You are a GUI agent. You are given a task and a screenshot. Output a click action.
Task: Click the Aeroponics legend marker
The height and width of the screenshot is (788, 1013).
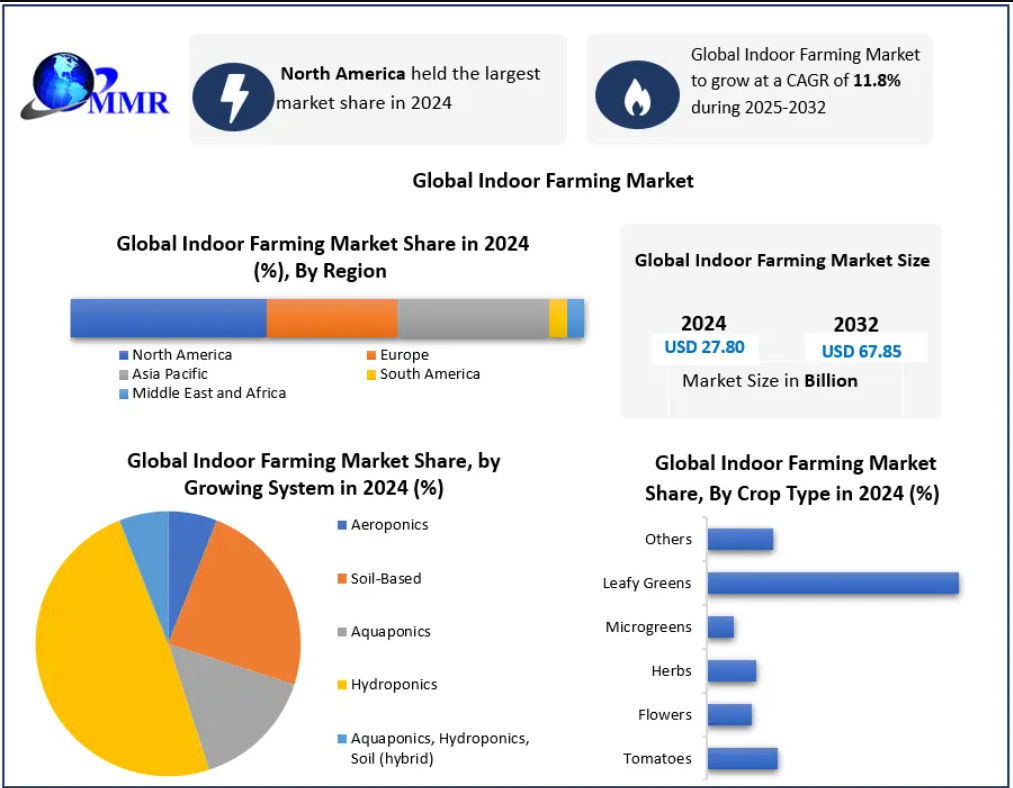pyautogui.click(x=342, y=525)
